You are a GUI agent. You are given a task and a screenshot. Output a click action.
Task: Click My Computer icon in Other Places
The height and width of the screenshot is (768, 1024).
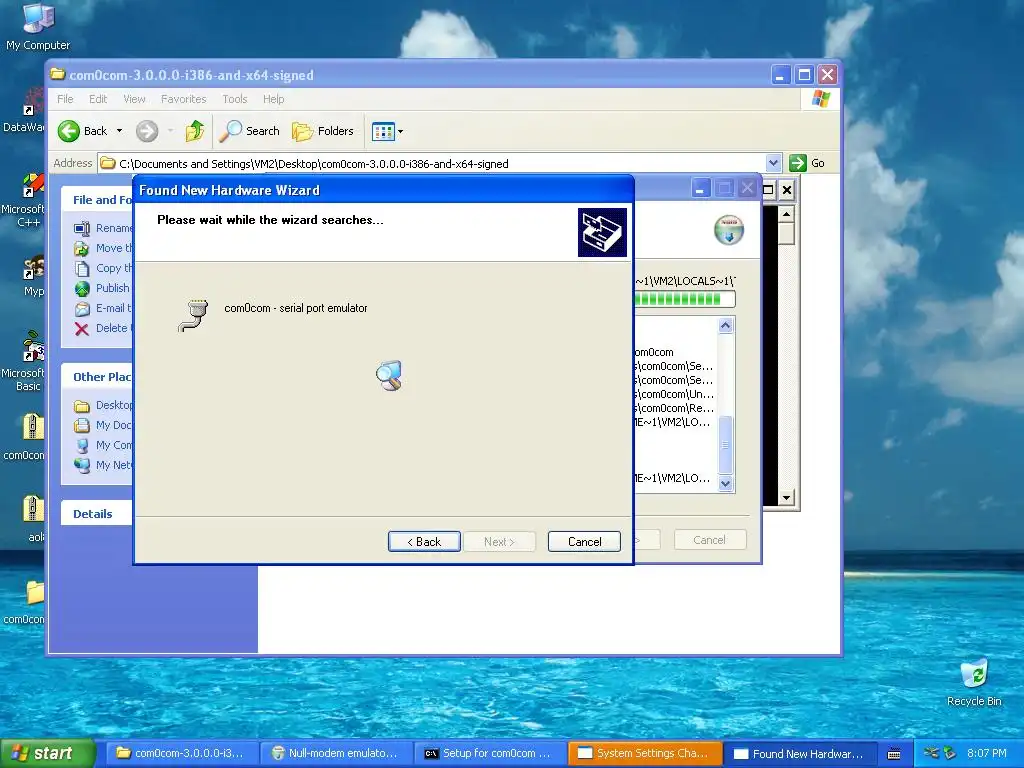click(82, 445)
